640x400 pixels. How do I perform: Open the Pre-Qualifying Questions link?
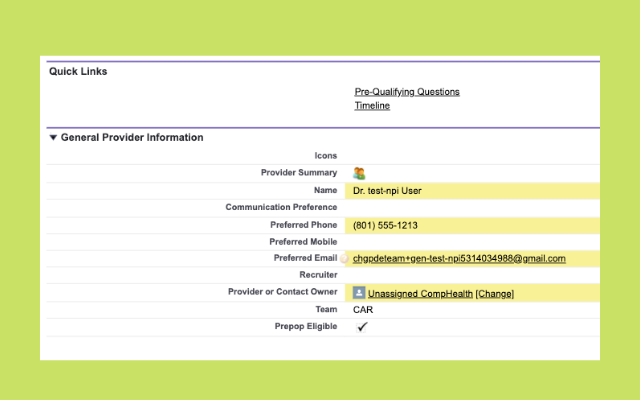pos(407,92)
